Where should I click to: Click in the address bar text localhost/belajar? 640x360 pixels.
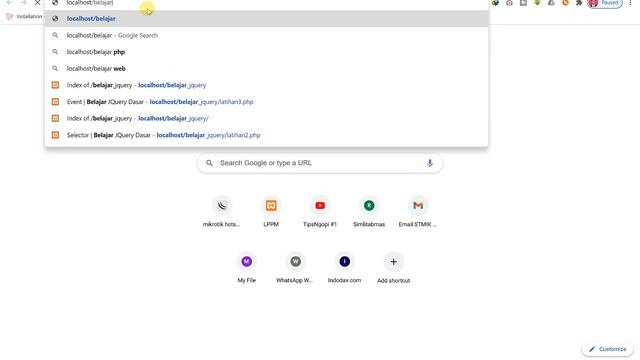[x=90, y=3]
